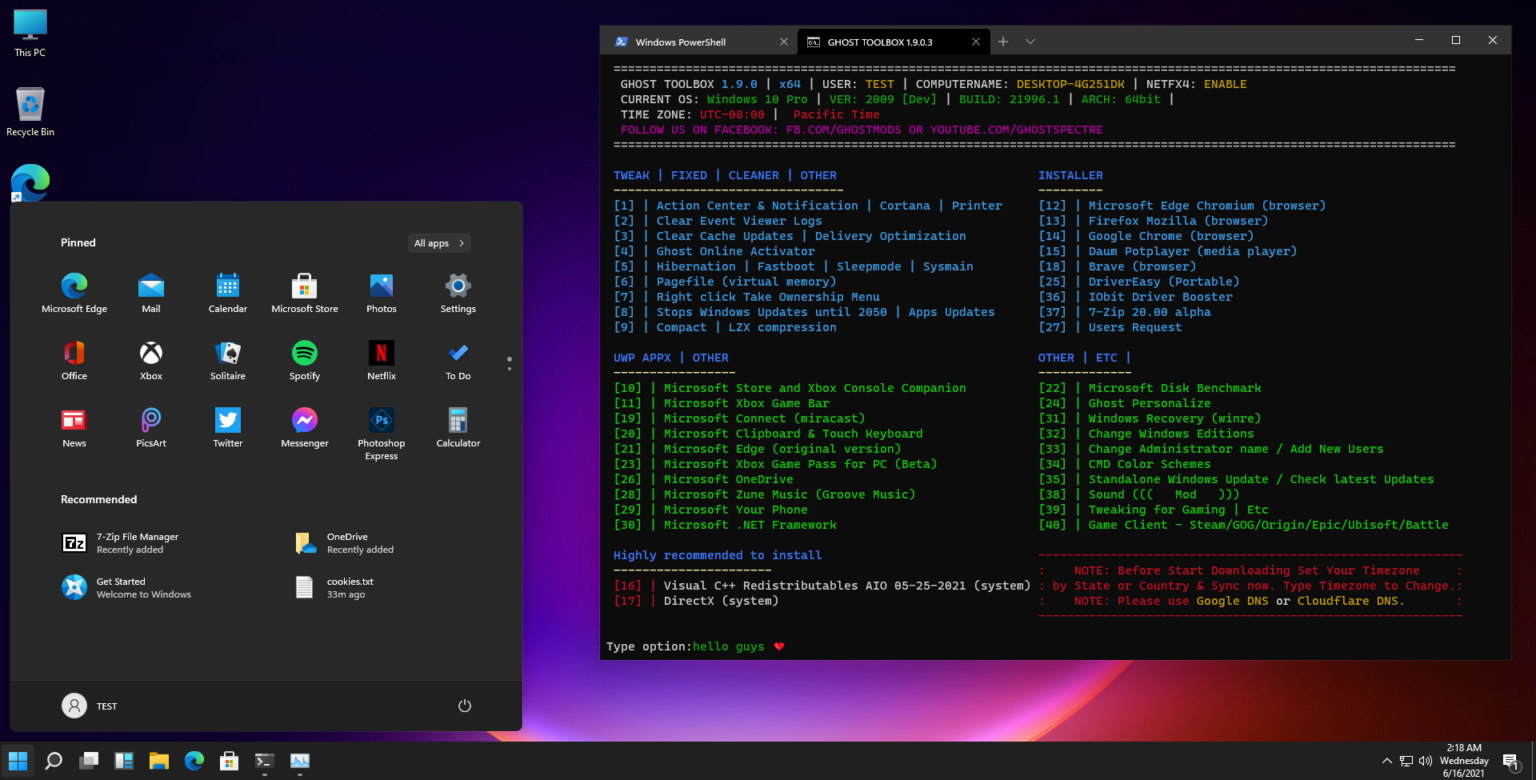1536x780 pixels.
Task: Click 'DirectX (system)' option line
Action: point(696,601)
